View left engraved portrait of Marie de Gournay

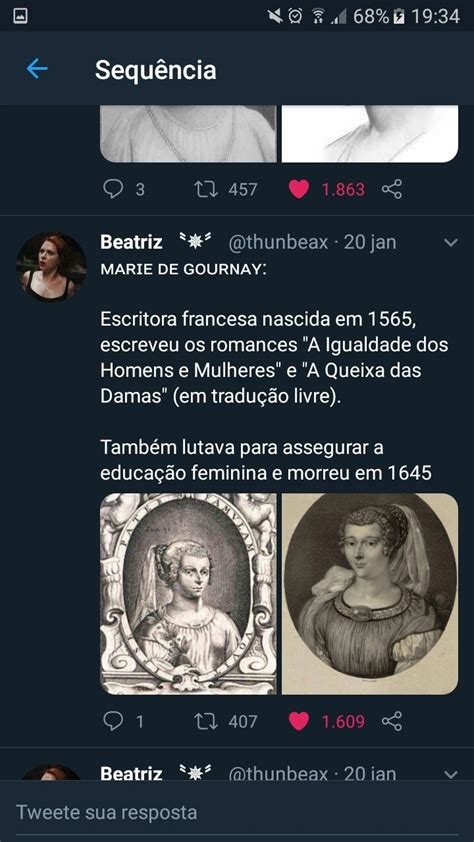pos(188,593)
